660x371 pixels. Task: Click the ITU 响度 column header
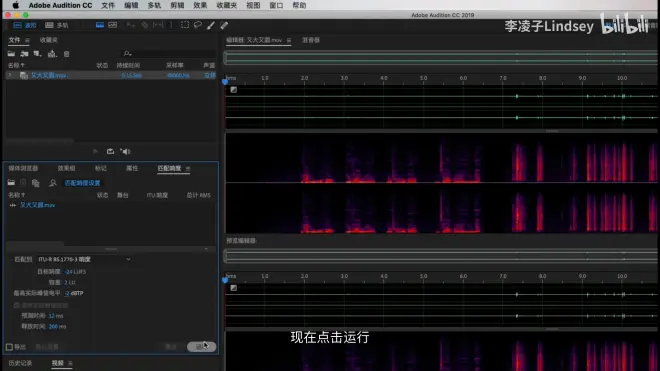click(x=157, y=195)
